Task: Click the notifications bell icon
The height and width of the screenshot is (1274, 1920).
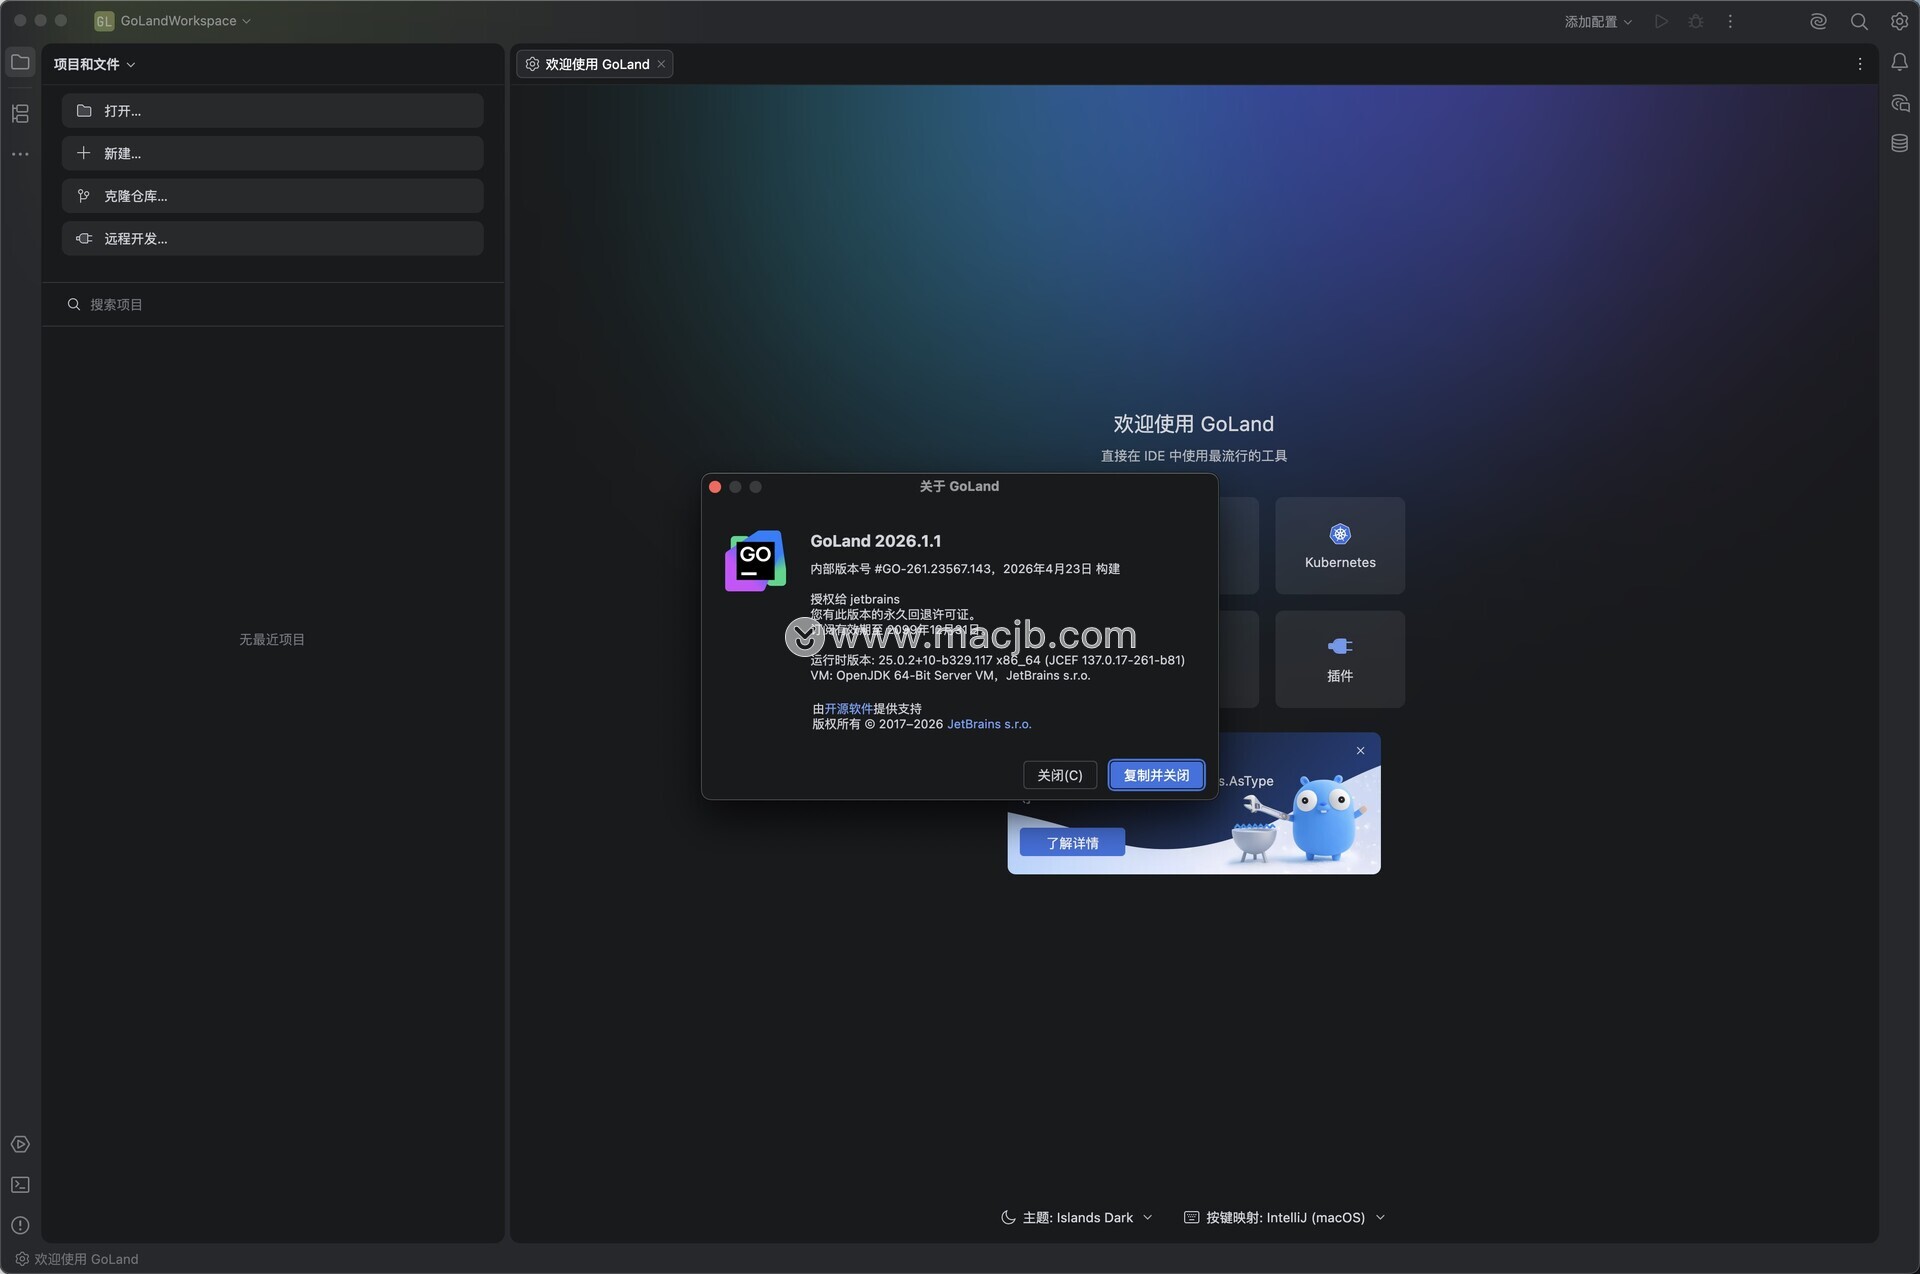Action: [1899, 63]
